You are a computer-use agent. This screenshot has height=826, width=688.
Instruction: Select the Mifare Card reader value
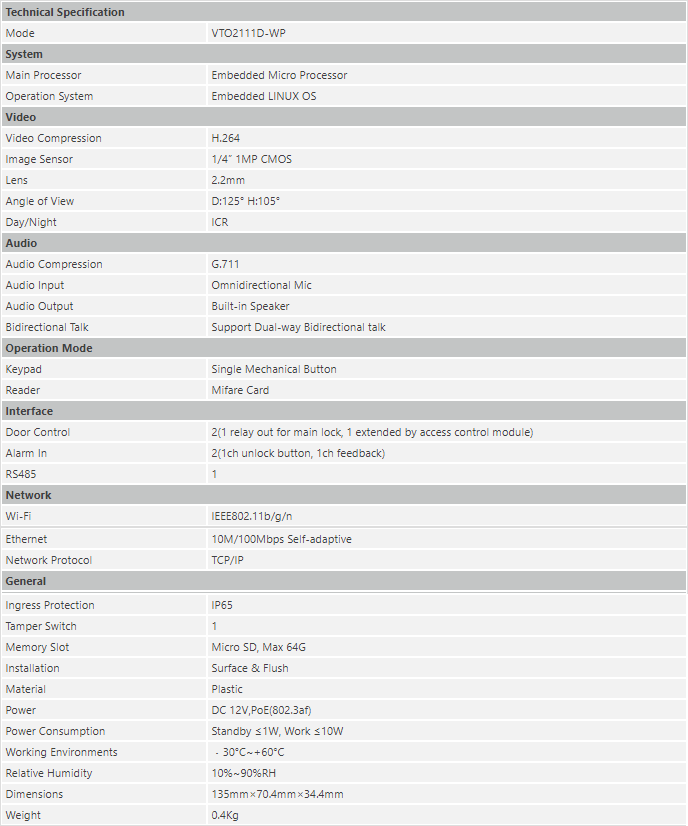click(x=240, y=390)
